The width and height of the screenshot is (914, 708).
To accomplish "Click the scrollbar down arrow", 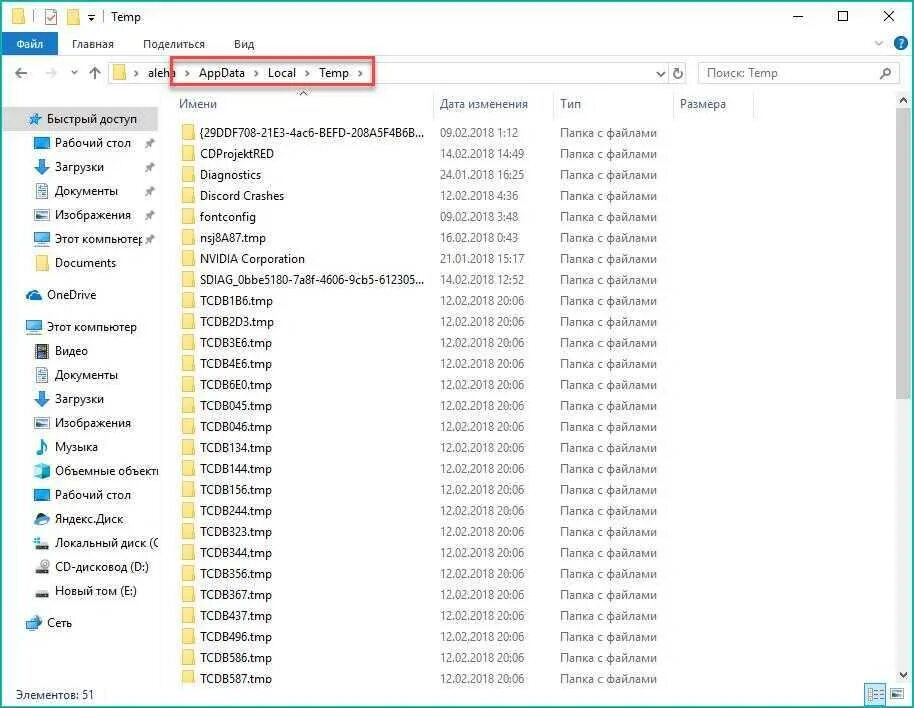I will (903, 675).
